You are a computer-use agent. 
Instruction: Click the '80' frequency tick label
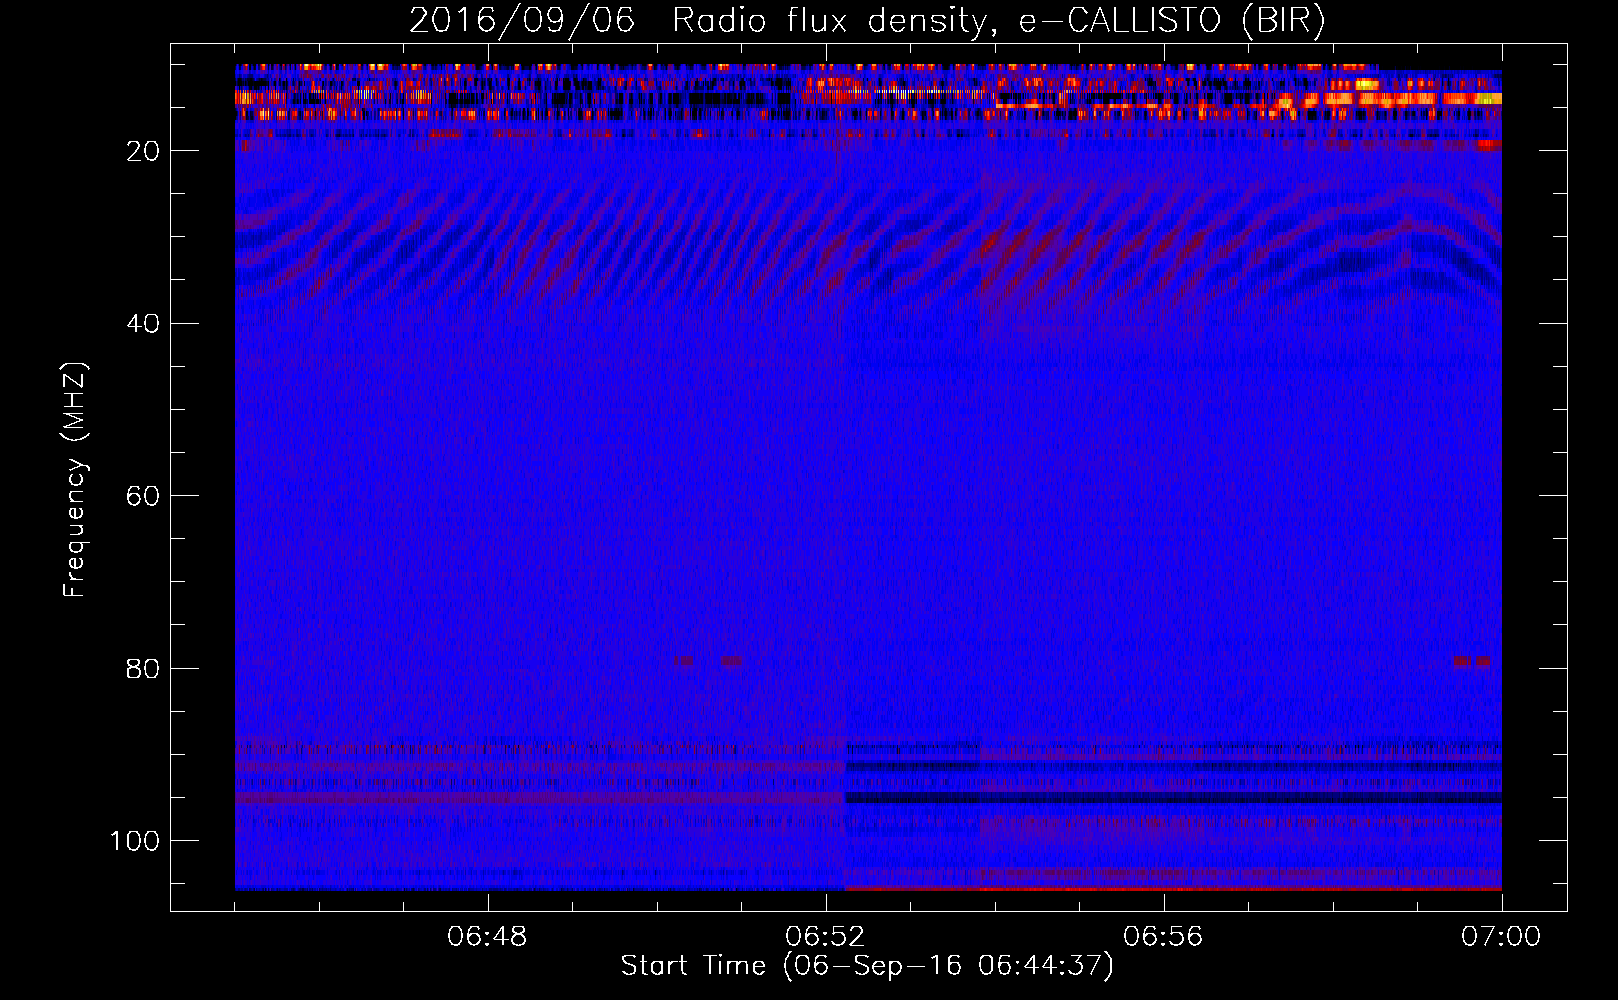pyautogui.click(x=143, y=669)
